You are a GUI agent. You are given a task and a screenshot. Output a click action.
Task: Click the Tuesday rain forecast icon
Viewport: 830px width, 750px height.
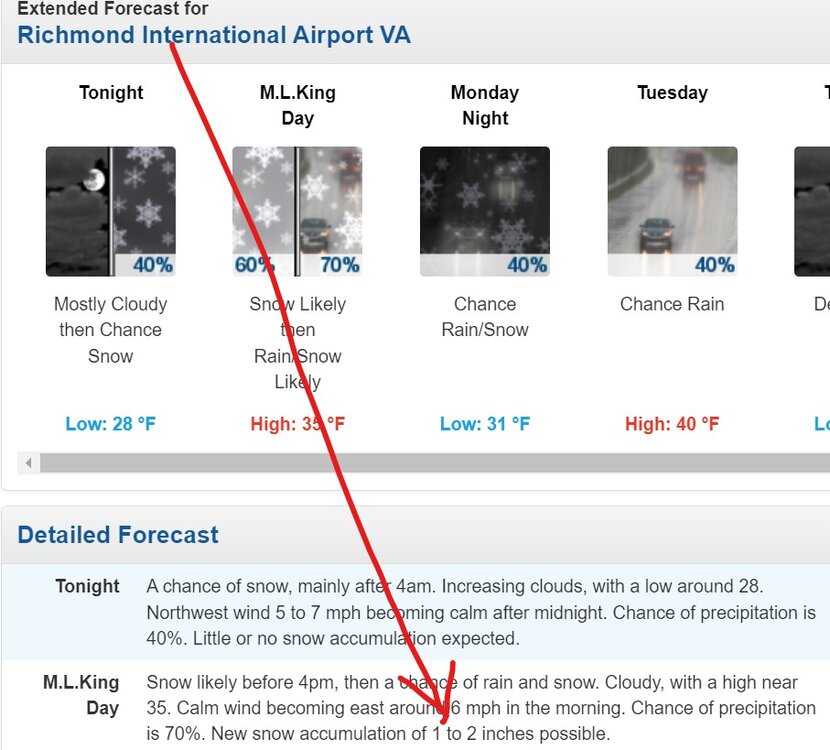(672, 211)
